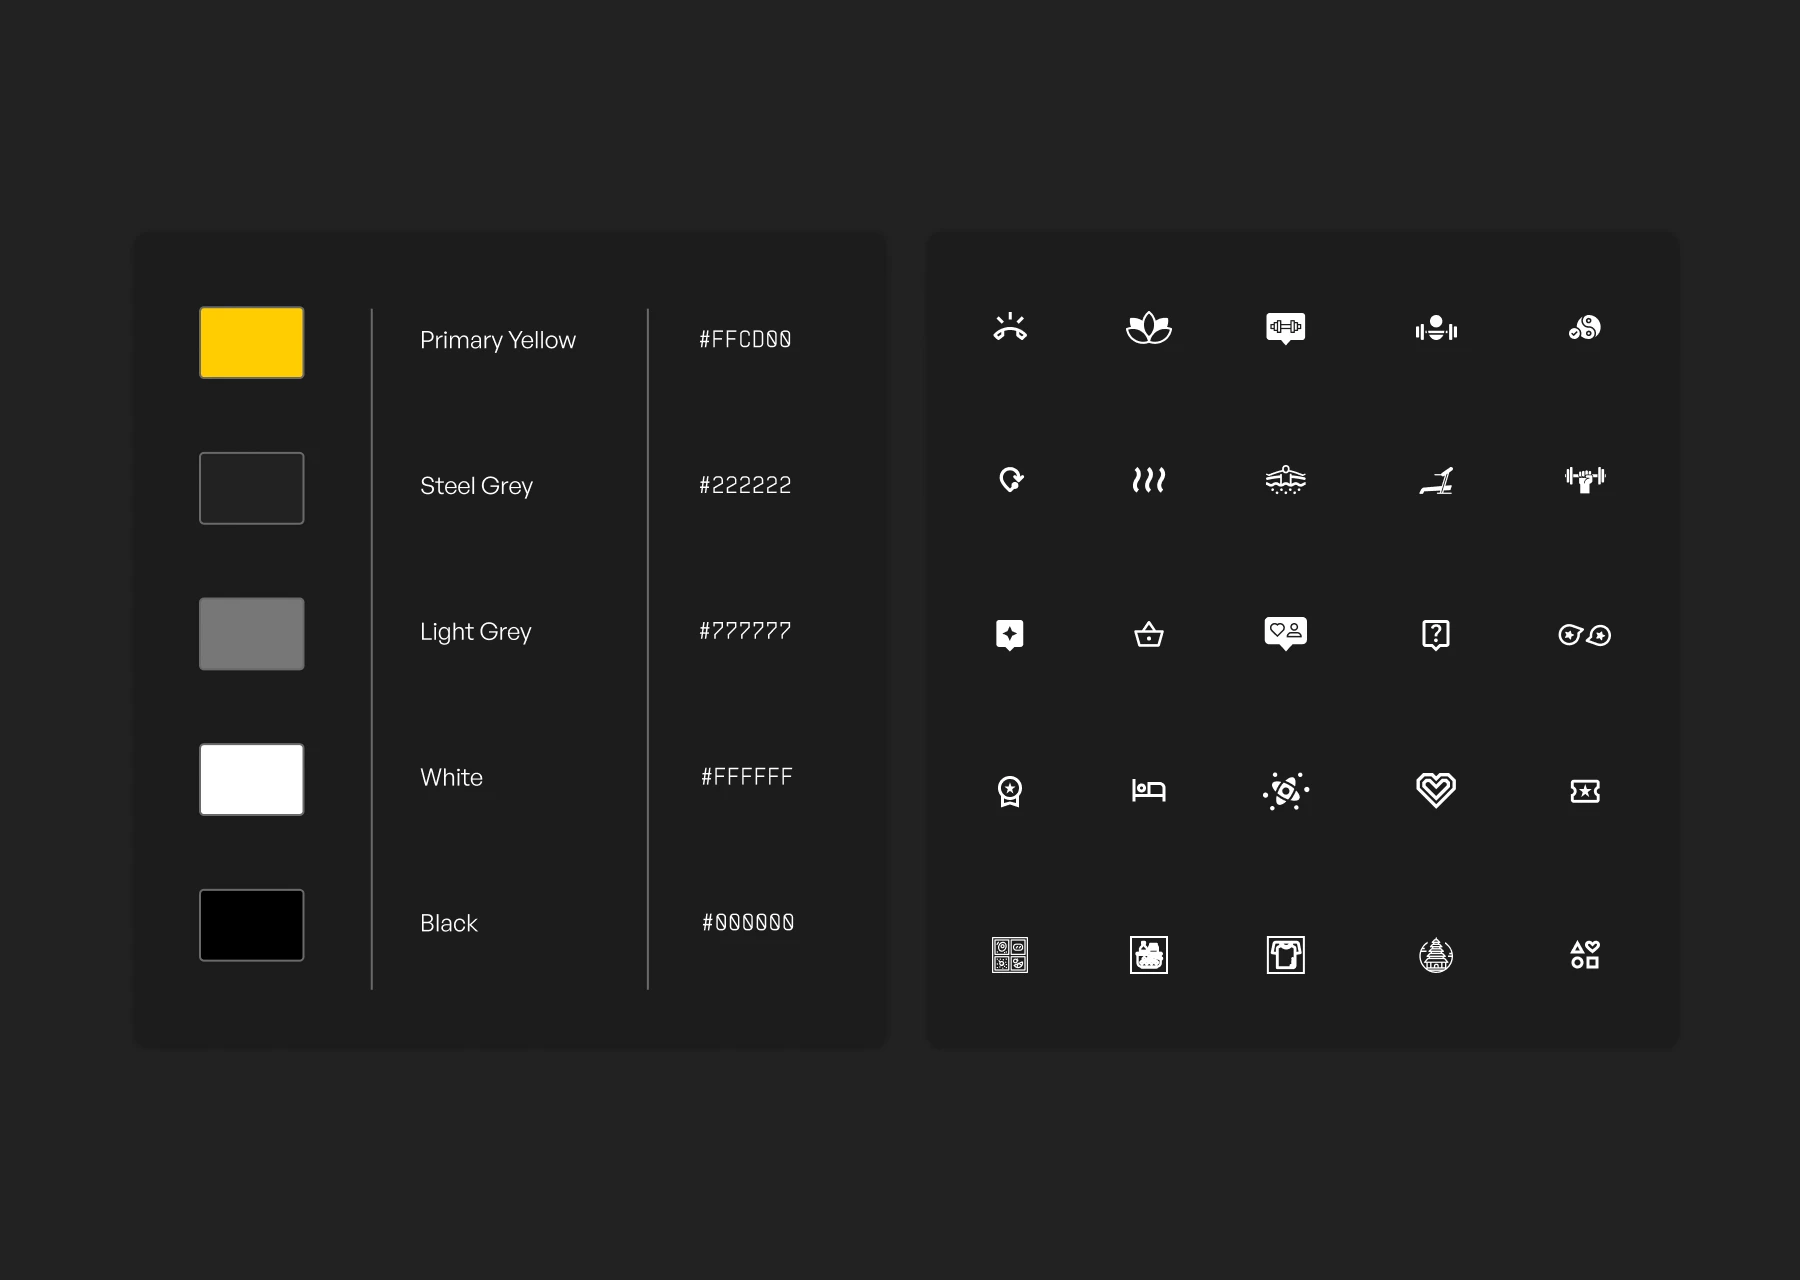This screenshot has width=1800, height=1280.
Task: Pick the White color swatch
Action: coord(252,779)
